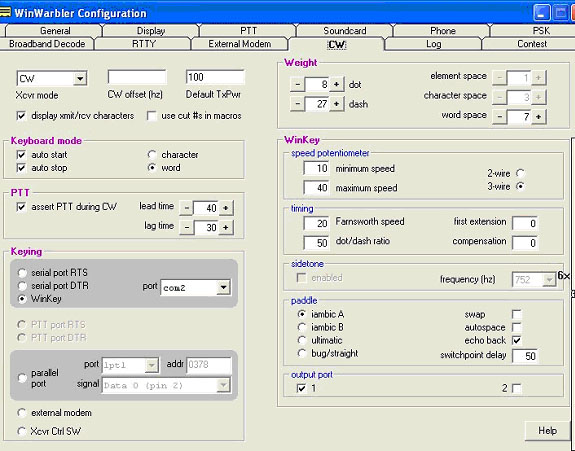Enable autospace checkbox

pos(517,327)
